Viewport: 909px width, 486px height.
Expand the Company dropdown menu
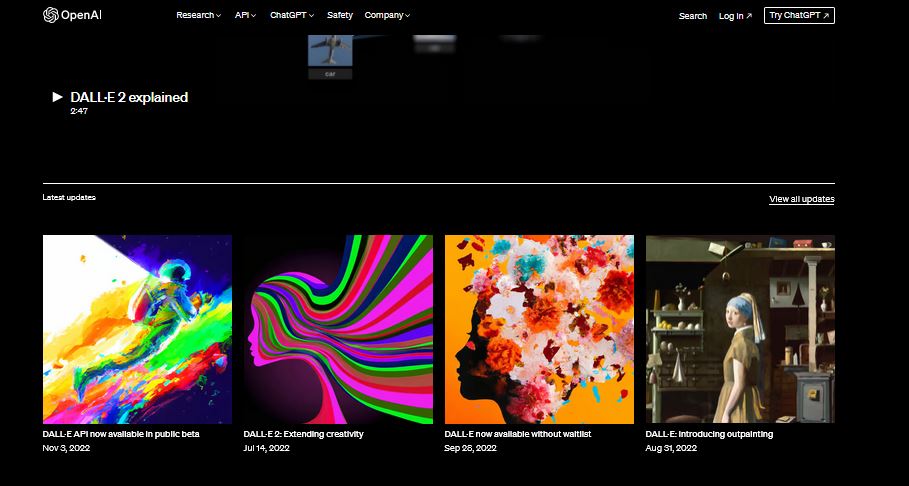387,16
